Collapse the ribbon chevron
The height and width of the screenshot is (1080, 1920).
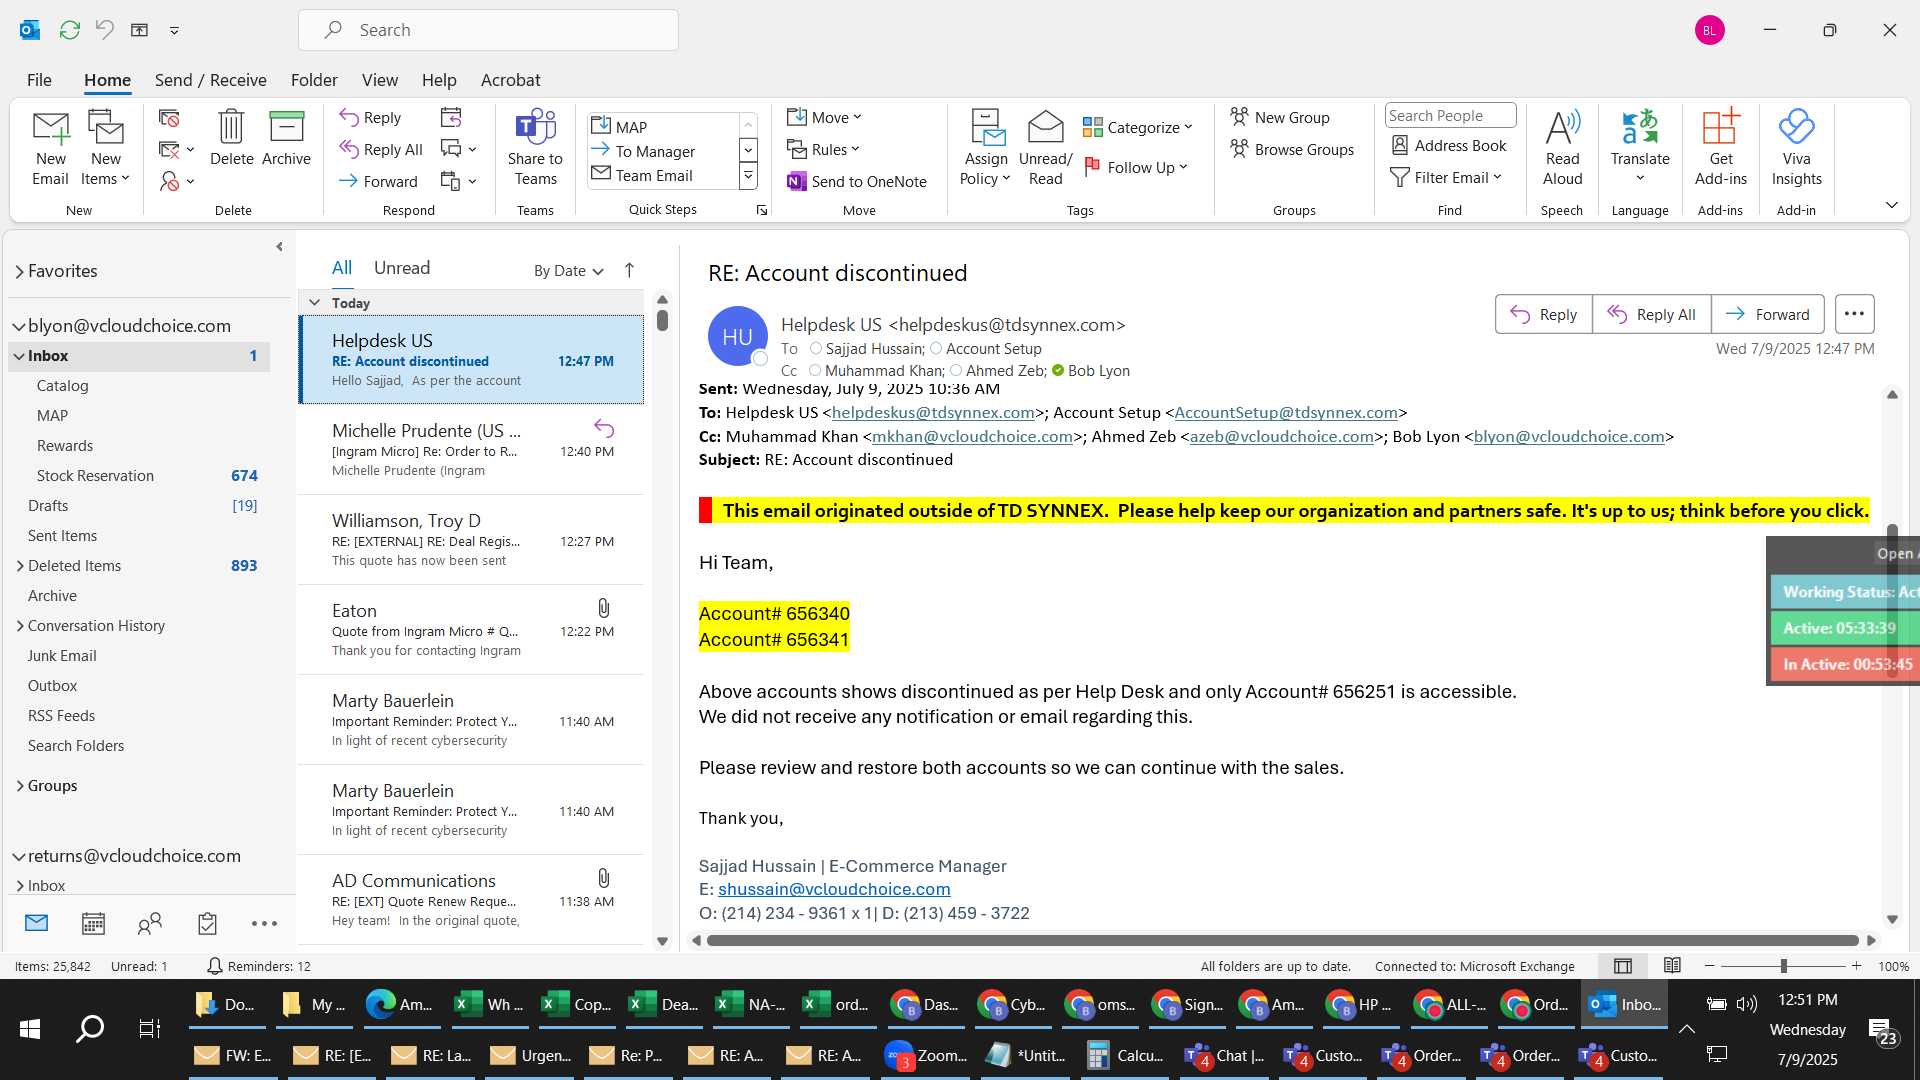pos(1891,205)
